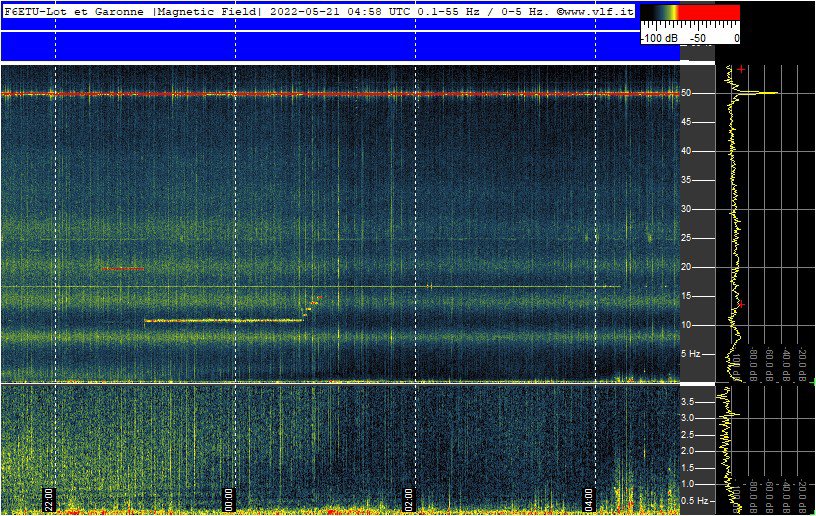816x516 pixels.
Task: Click the blue band below the title
Action: (320, 45)
